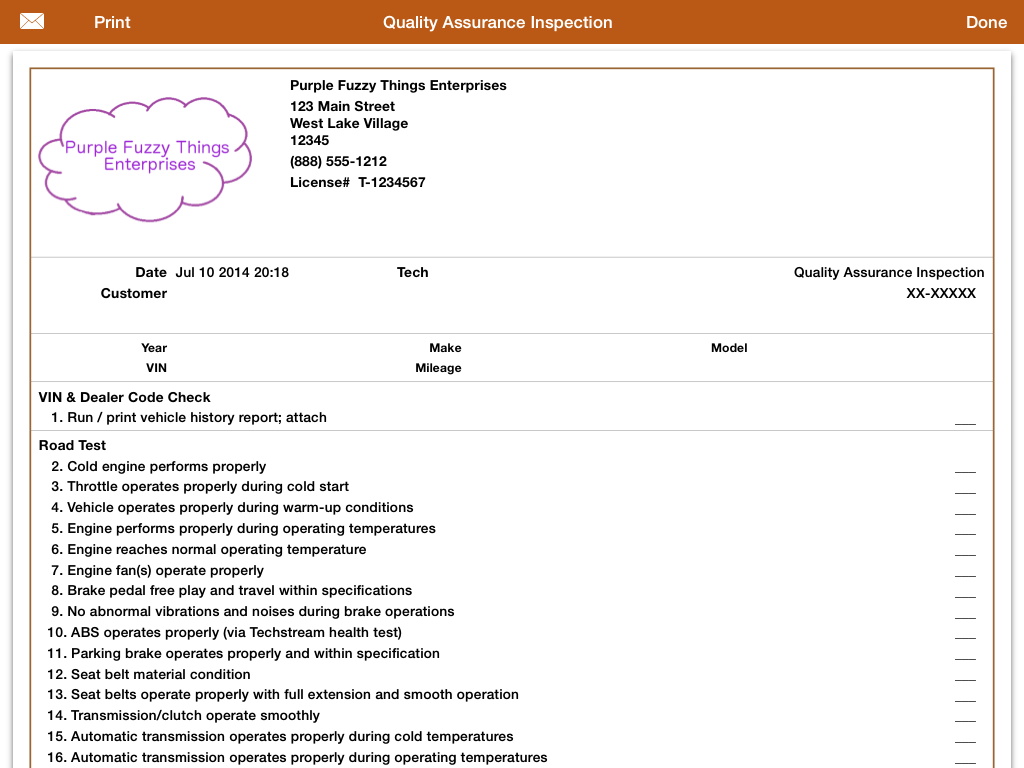Tap Done to close the inspection
This screenshot has width=1024, height=768.
coord(985,22)
